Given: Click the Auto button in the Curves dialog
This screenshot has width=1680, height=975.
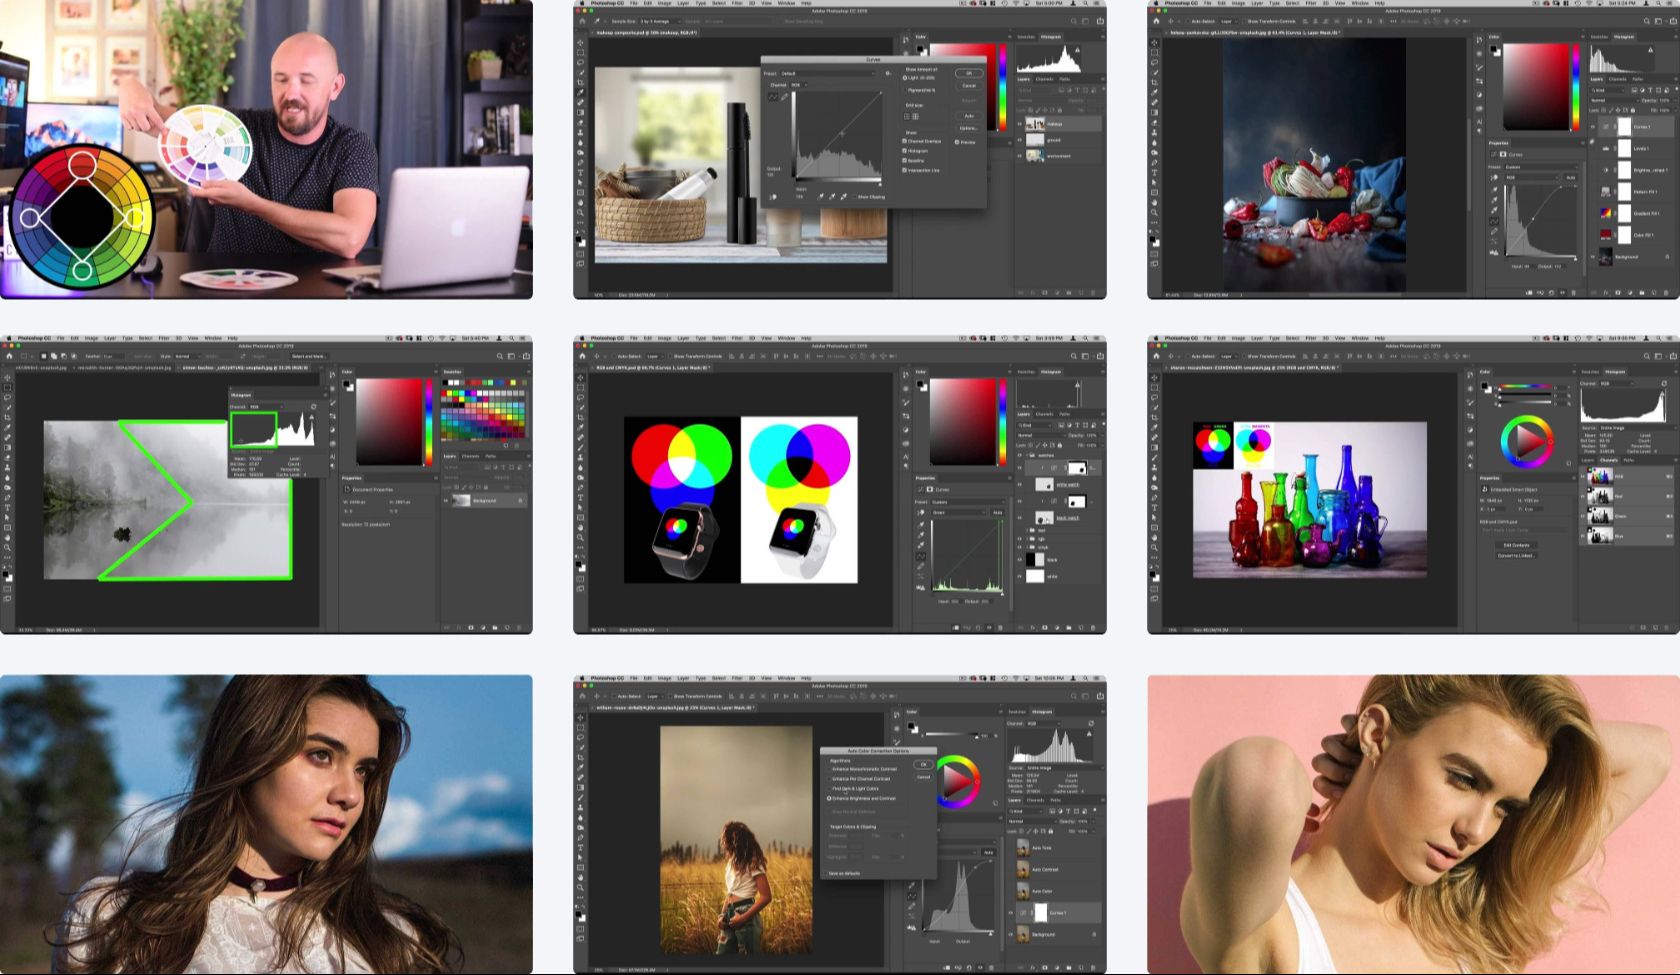Looking at the screenshot, I should (x=968, y=116).
